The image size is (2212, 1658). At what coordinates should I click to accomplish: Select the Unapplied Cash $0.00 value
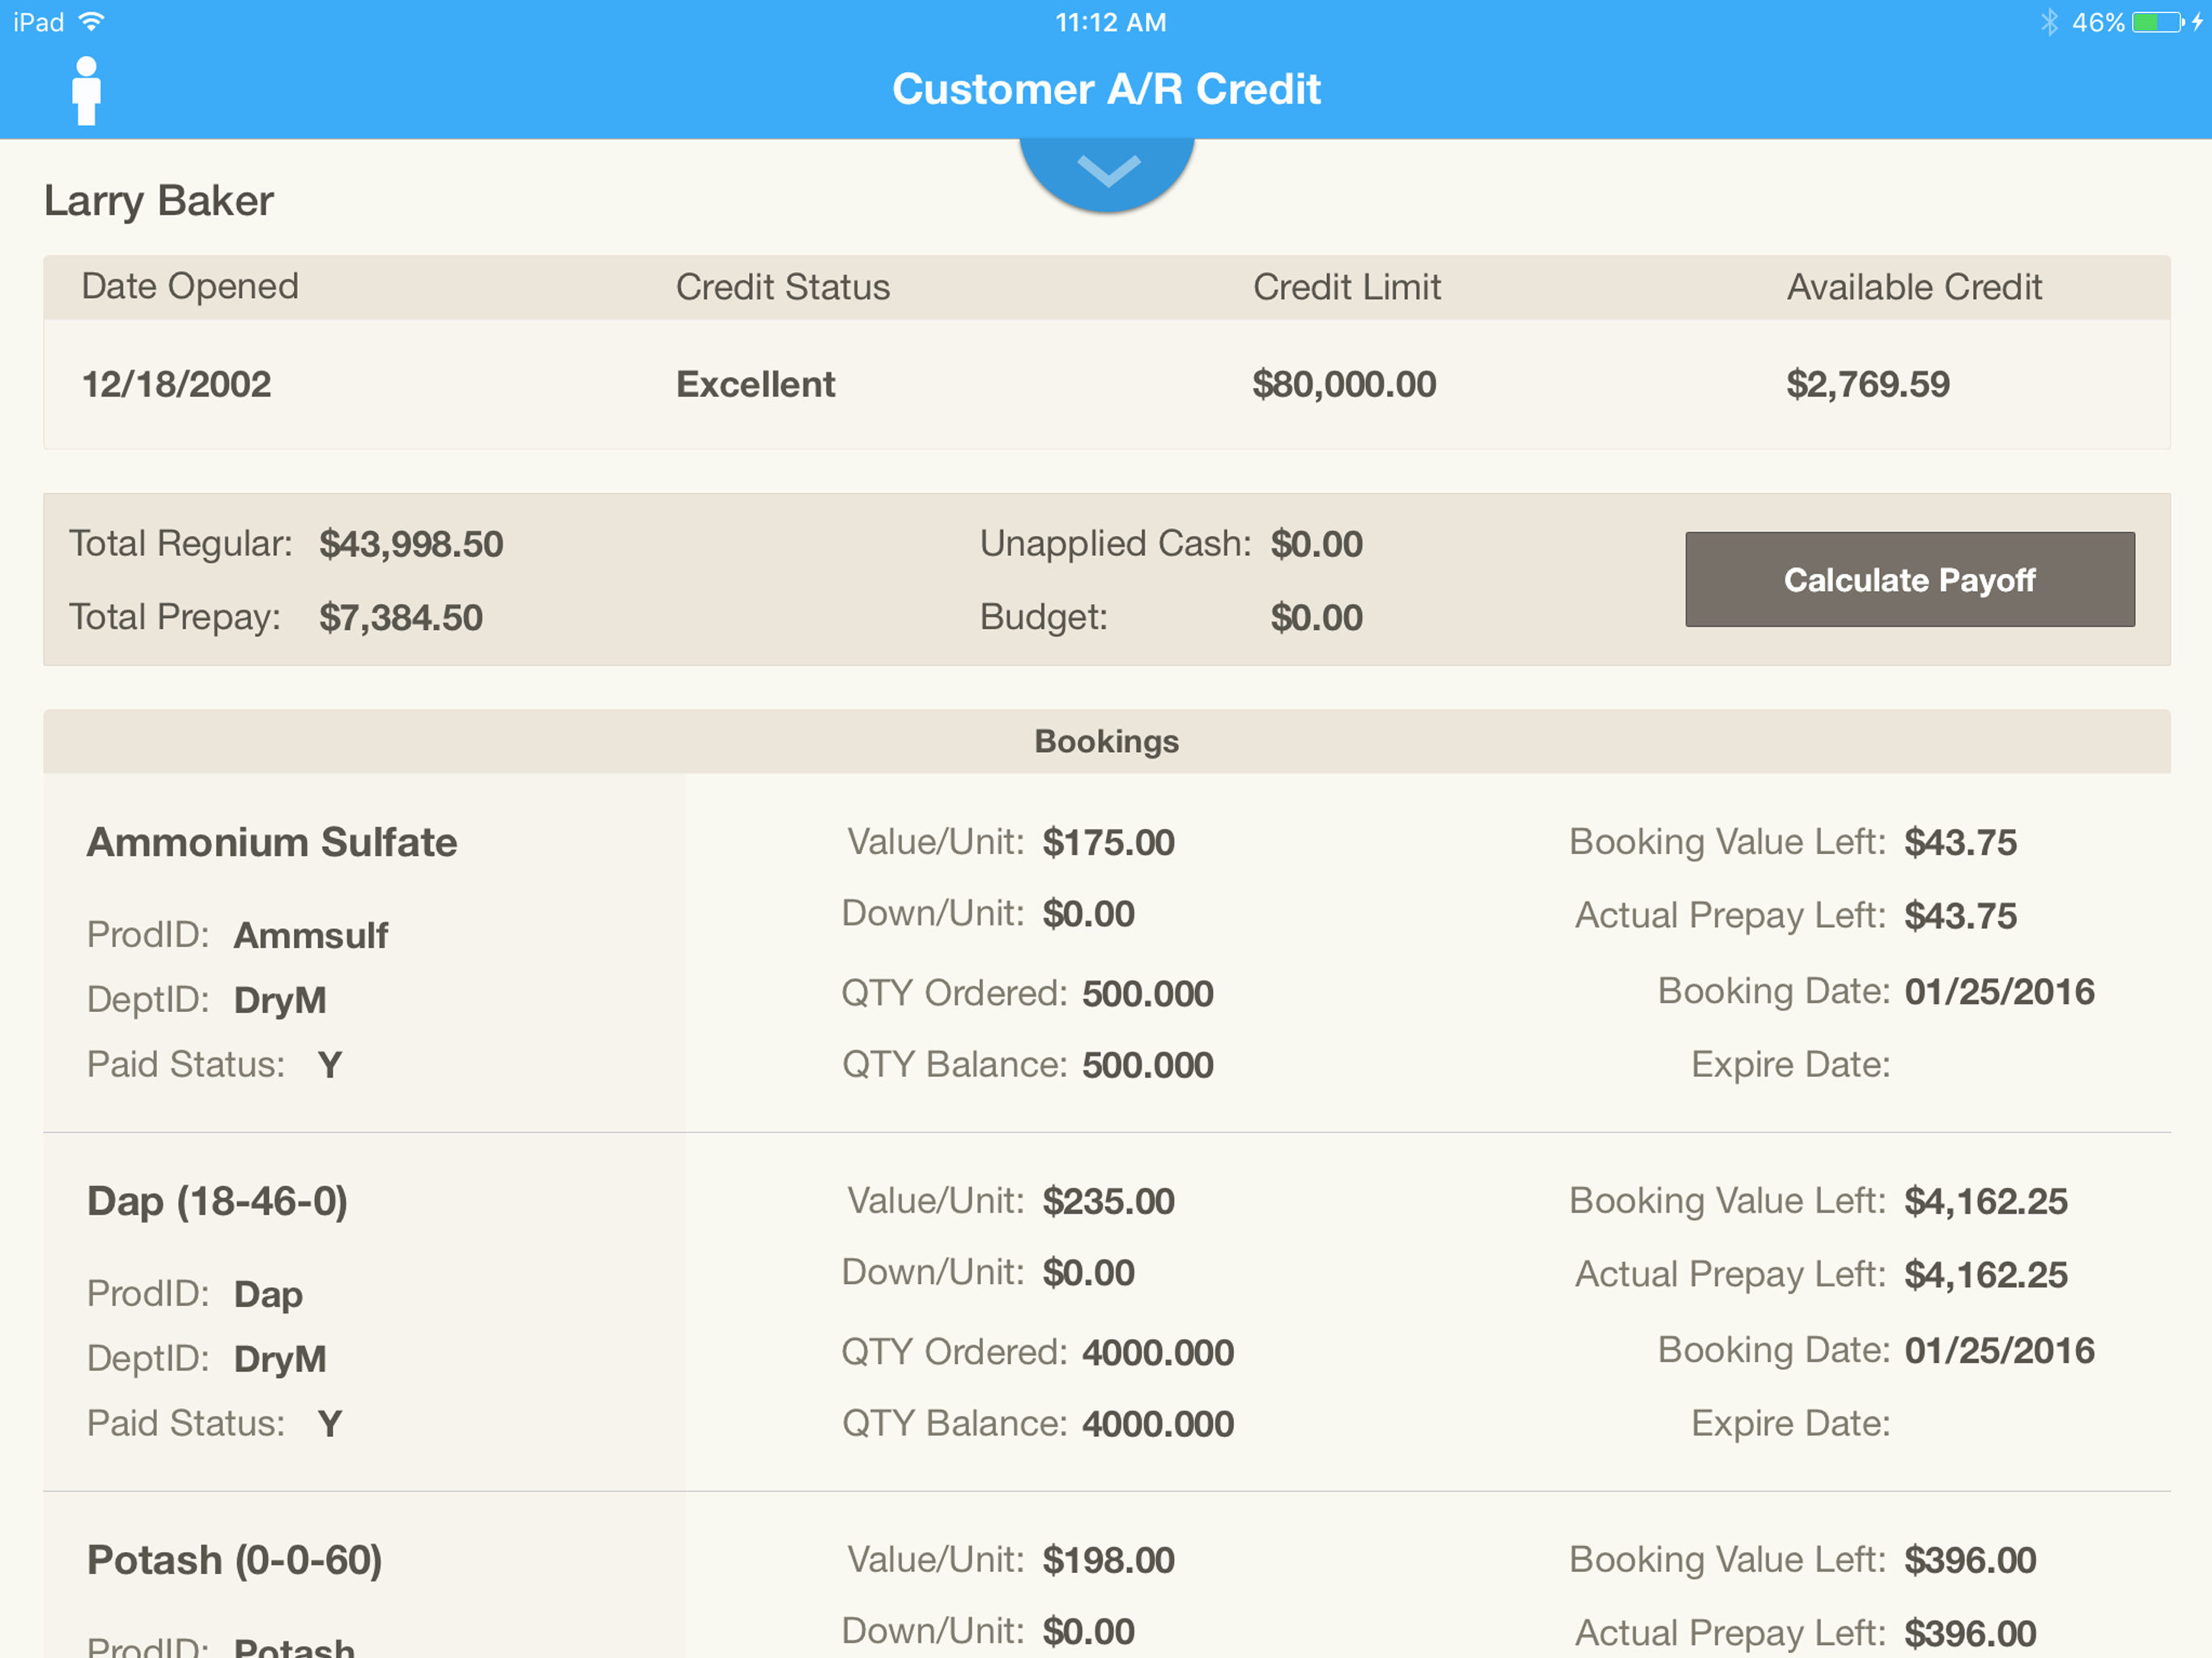1317,545
